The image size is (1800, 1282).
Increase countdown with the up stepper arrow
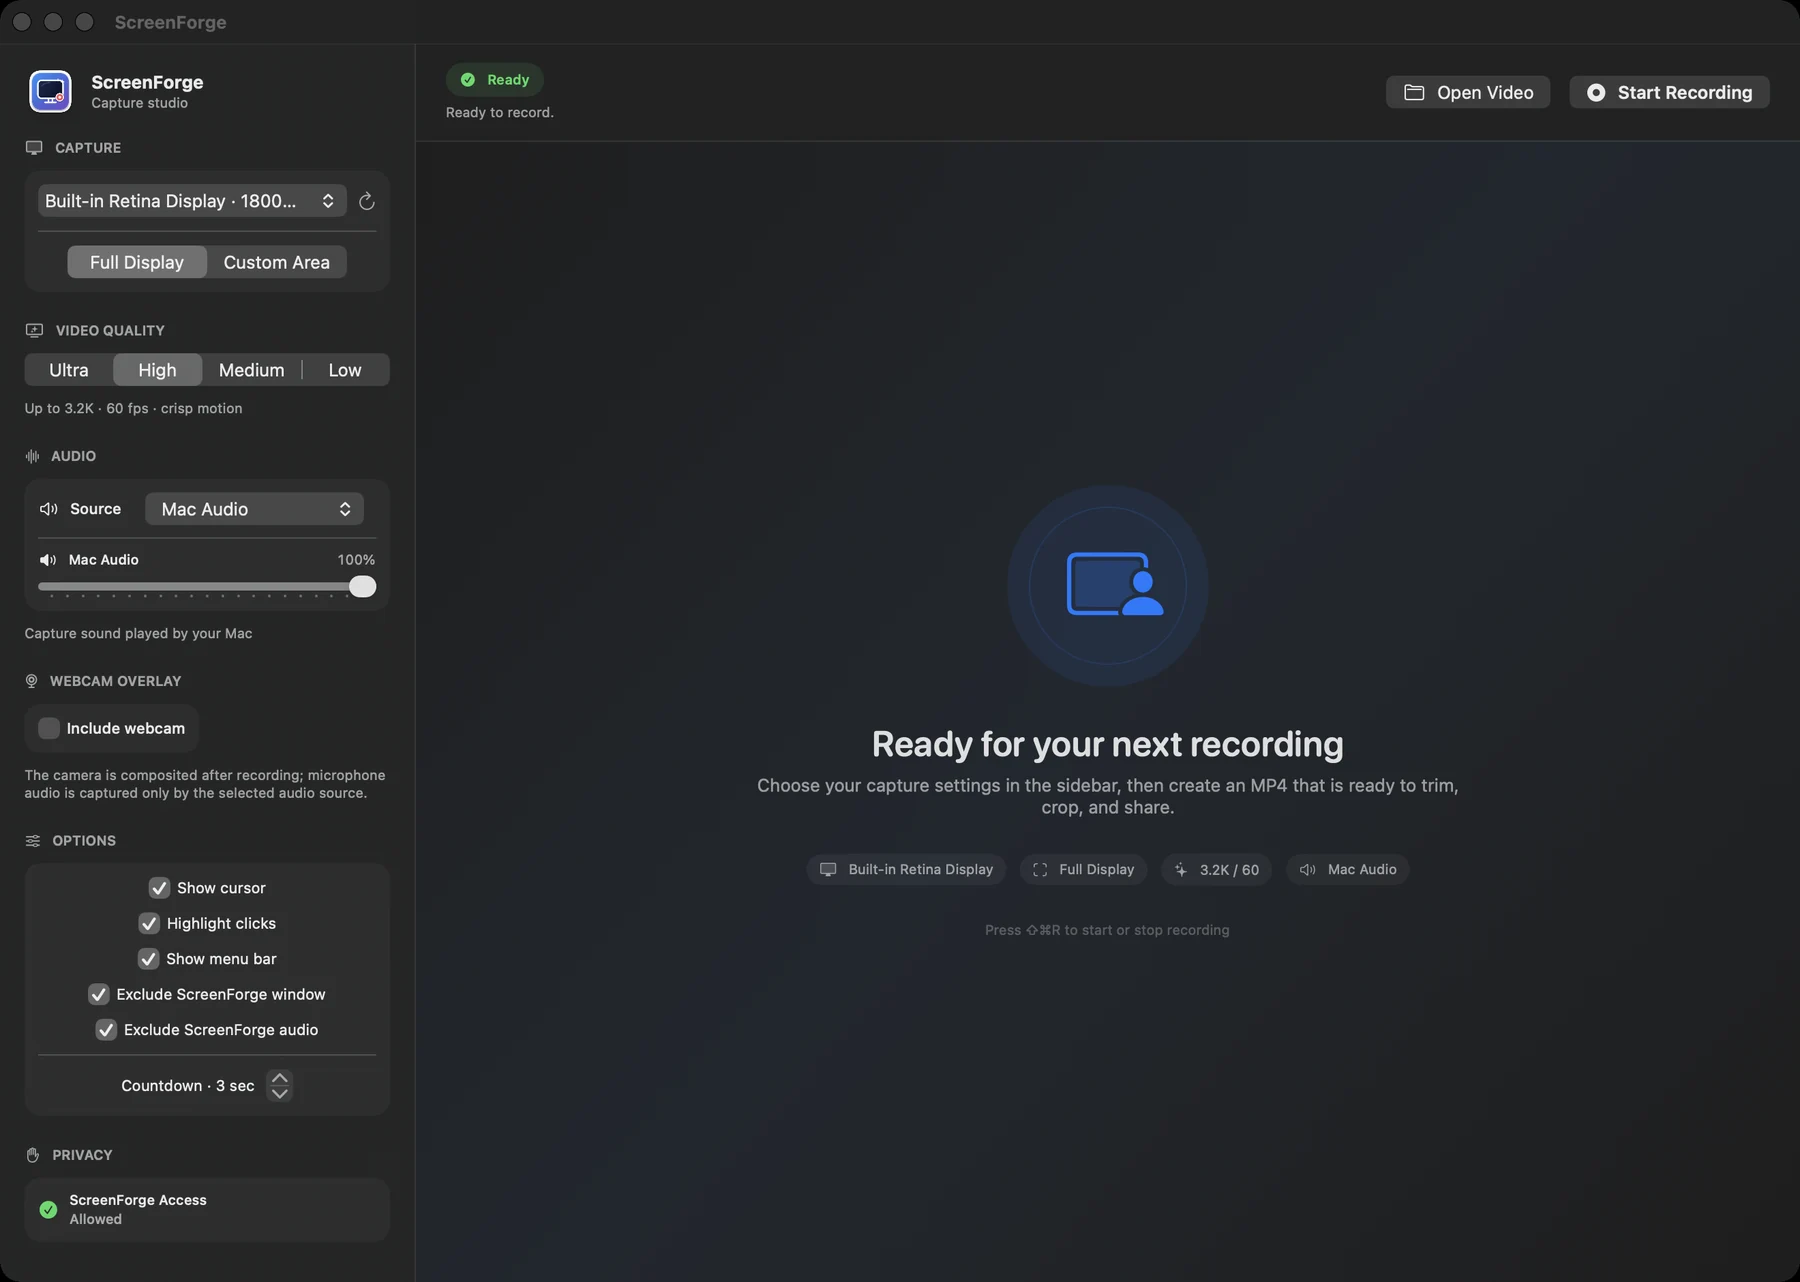coord(280,1078)
